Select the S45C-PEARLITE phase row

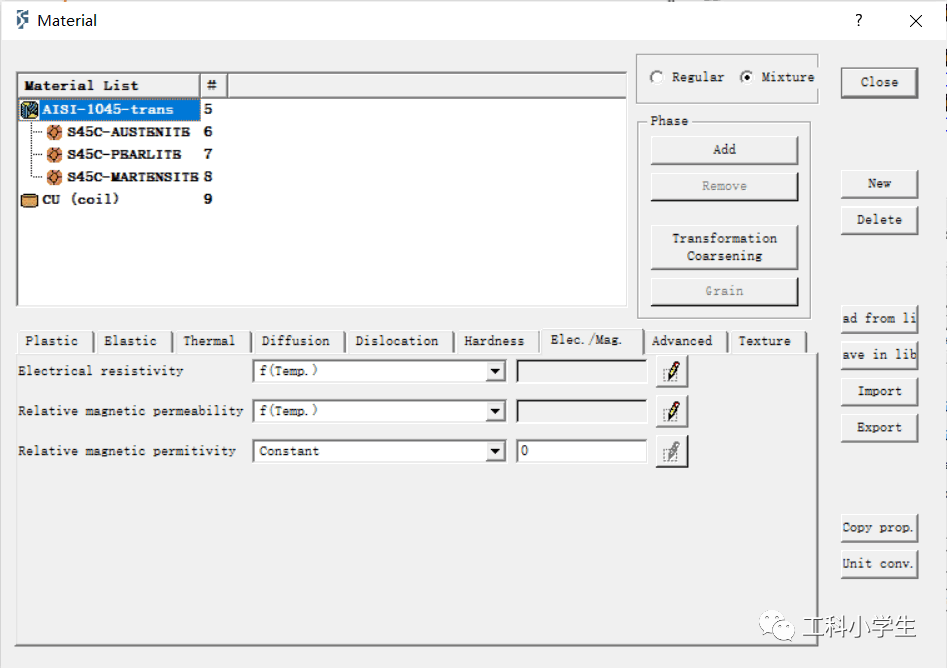[124, 155]
